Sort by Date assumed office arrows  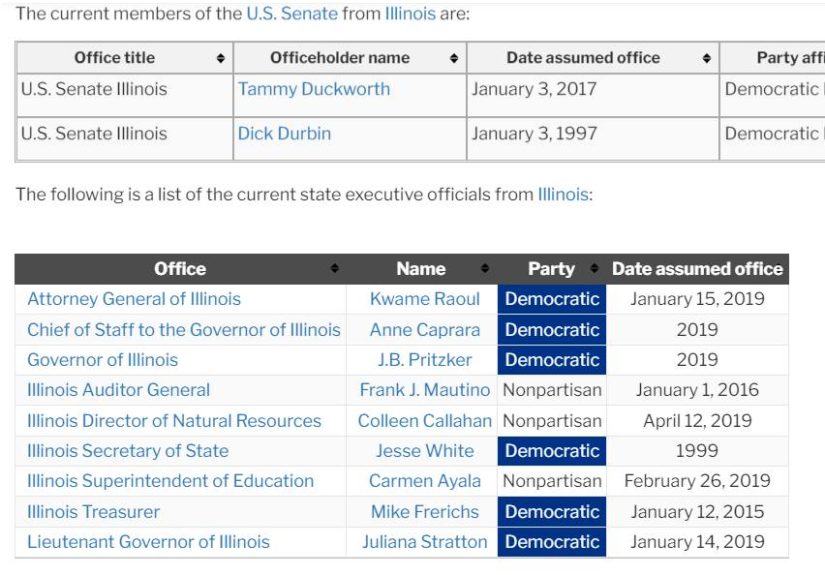pos(707,59)
